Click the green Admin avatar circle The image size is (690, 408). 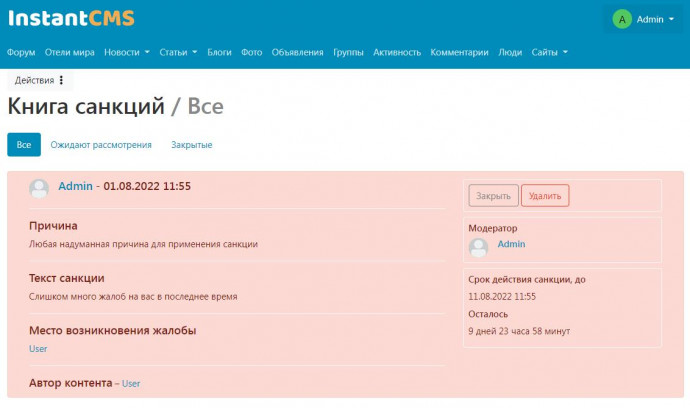coord(622,19)
